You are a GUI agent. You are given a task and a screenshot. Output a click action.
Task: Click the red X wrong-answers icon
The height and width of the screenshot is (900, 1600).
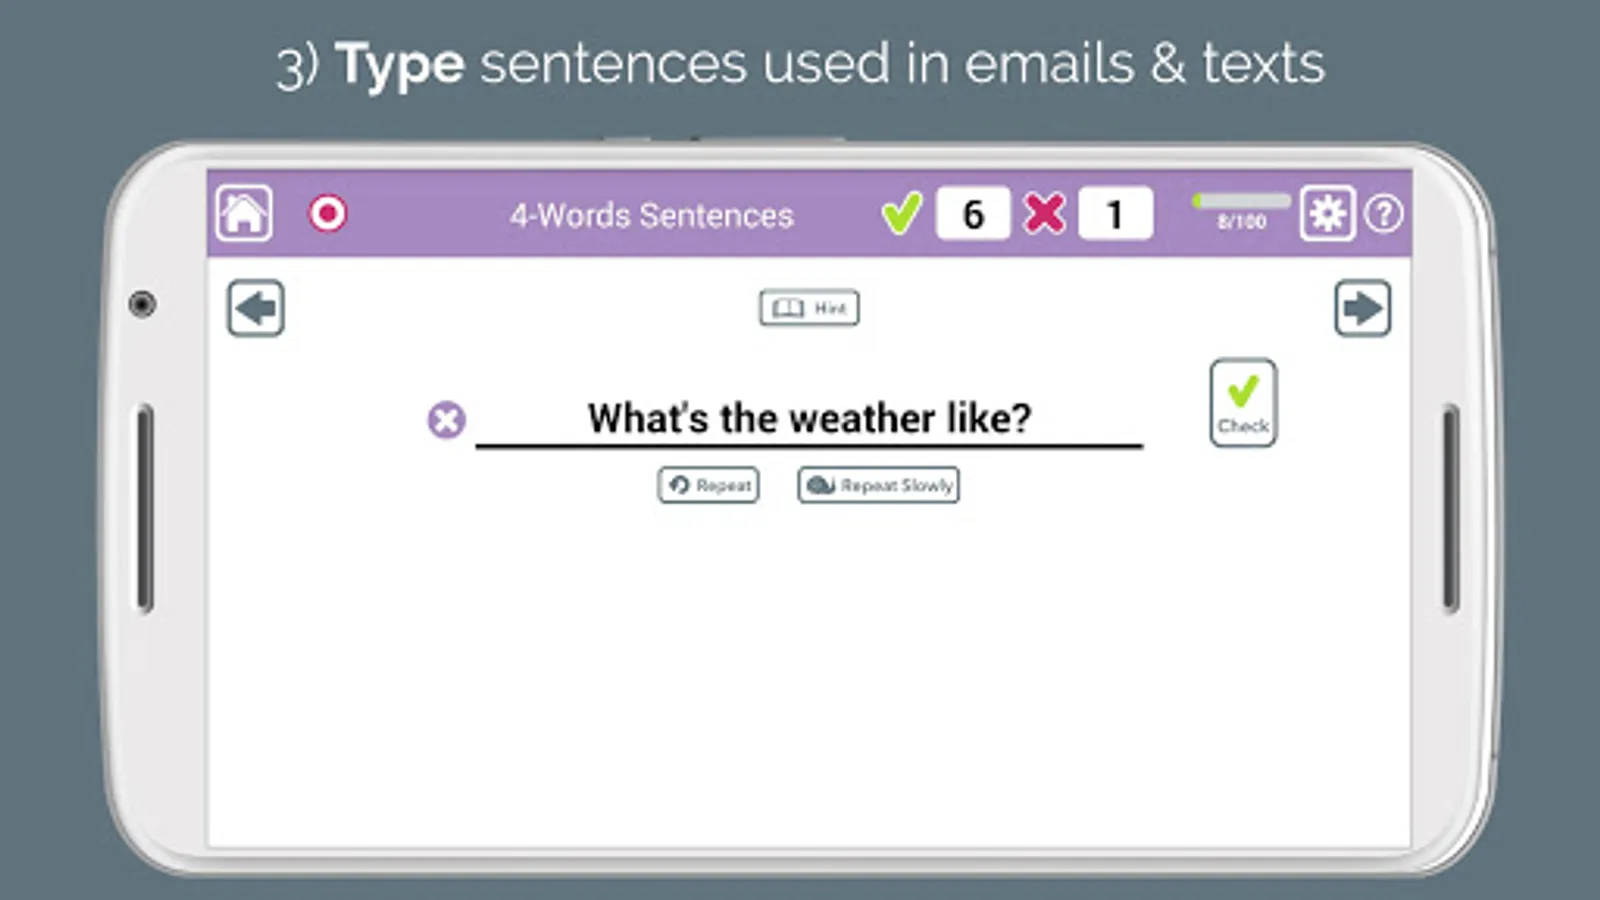pos(1043,212)
